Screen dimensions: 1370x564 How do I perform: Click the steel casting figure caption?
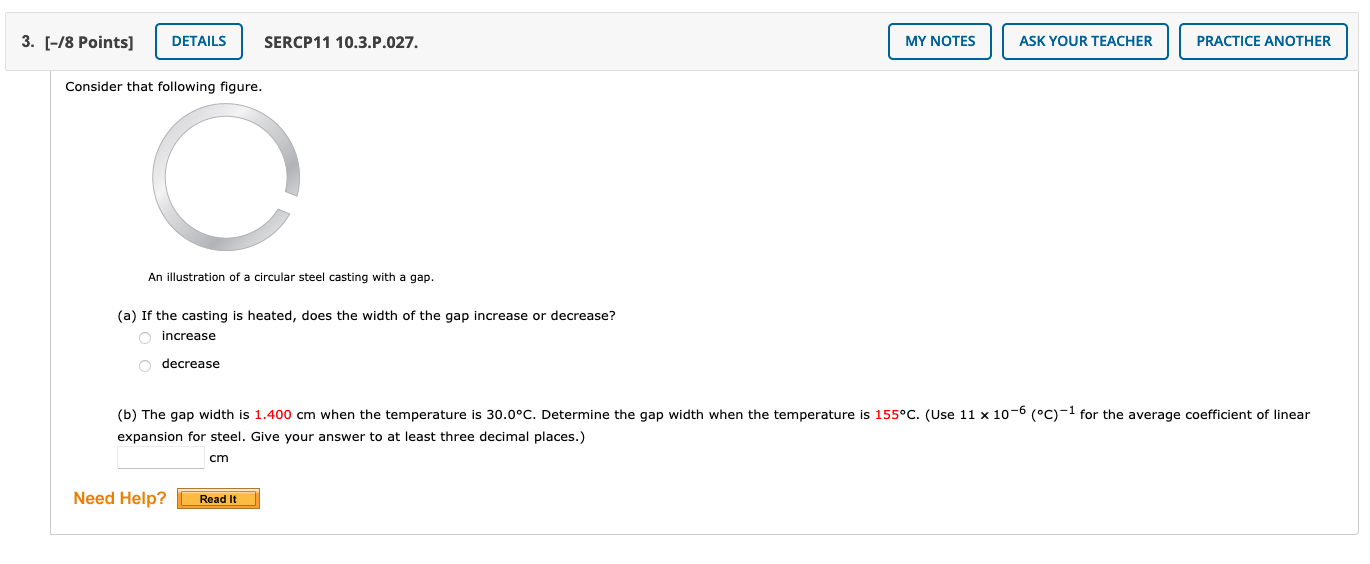(x=291, y=277)
